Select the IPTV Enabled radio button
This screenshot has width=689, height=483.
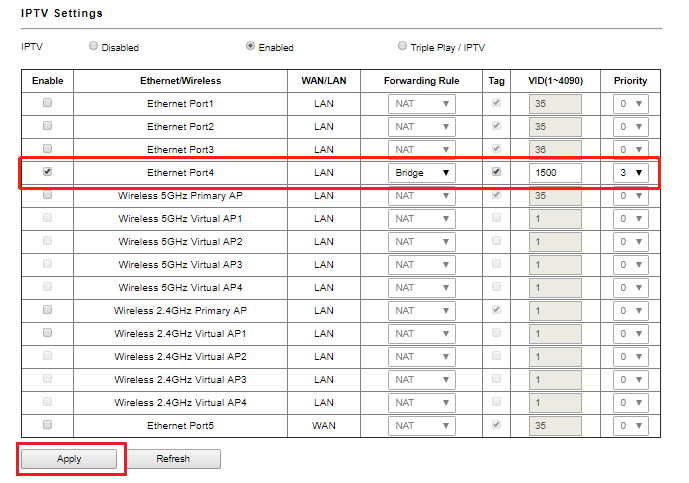click(x=250, y=46)
